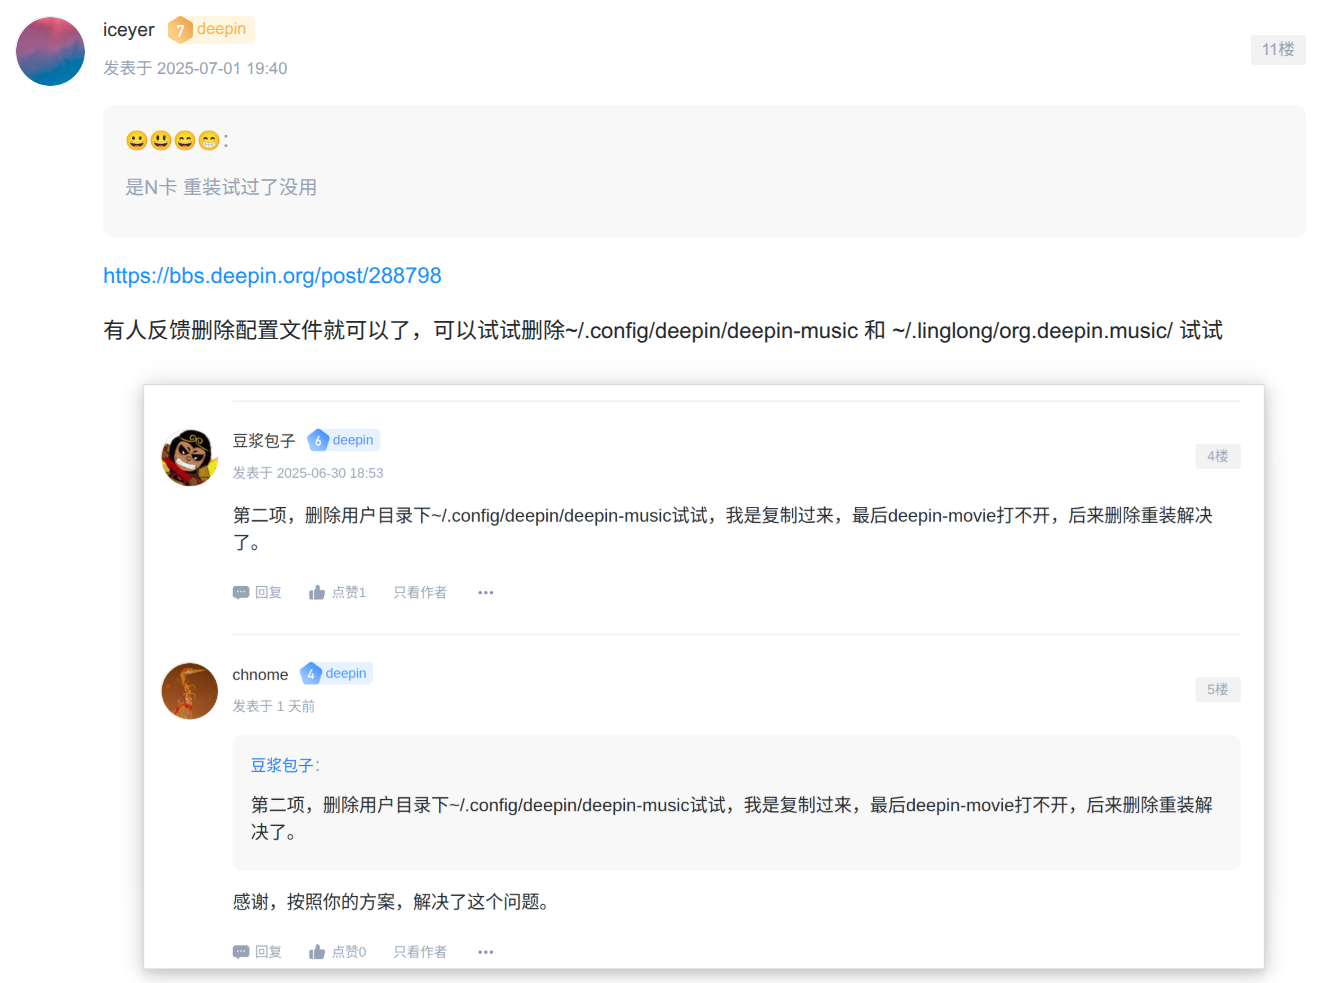Image resolution: width=1335 pixels, height=983 pixels.
Task: Reply to 豆浆包子's post via 回复 icon
Action: 257,593
